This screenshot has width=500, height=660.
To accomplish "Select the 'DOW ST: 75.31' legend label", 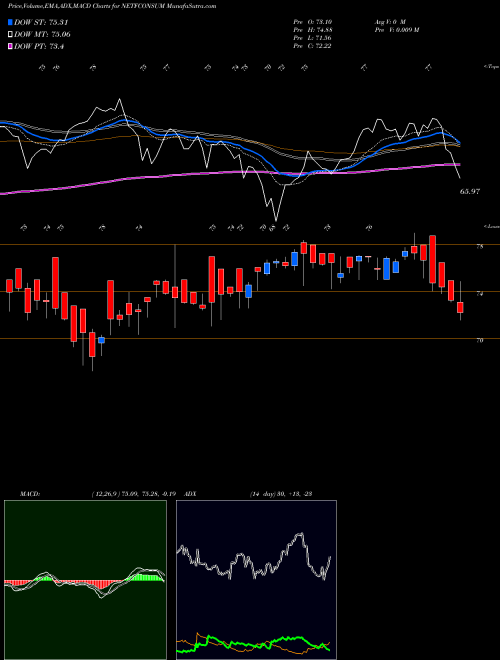I will [x=41, y=22].
